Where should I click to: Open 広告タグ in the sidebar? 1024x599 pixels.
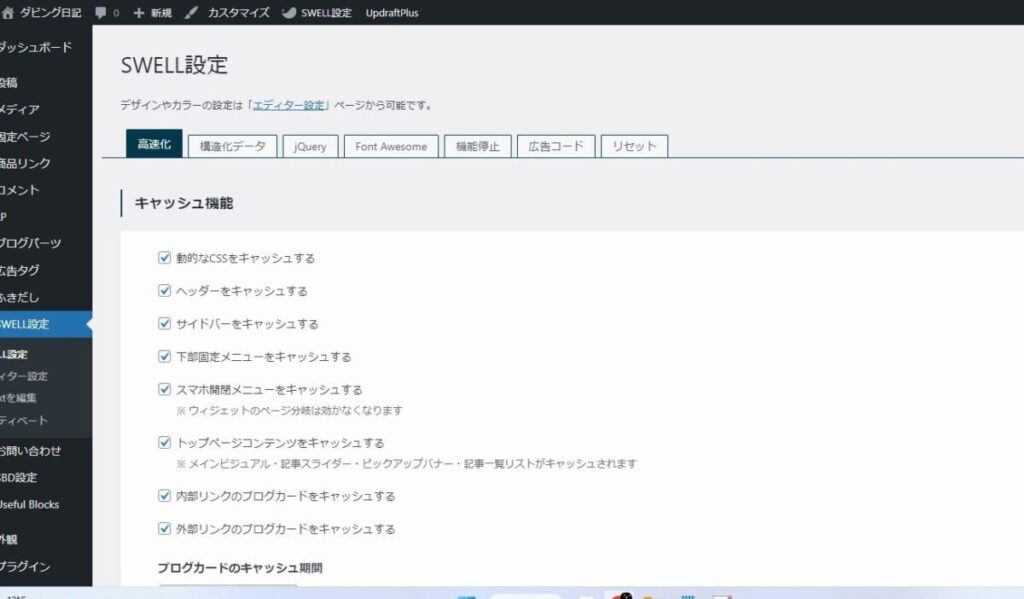coord(20,270)
